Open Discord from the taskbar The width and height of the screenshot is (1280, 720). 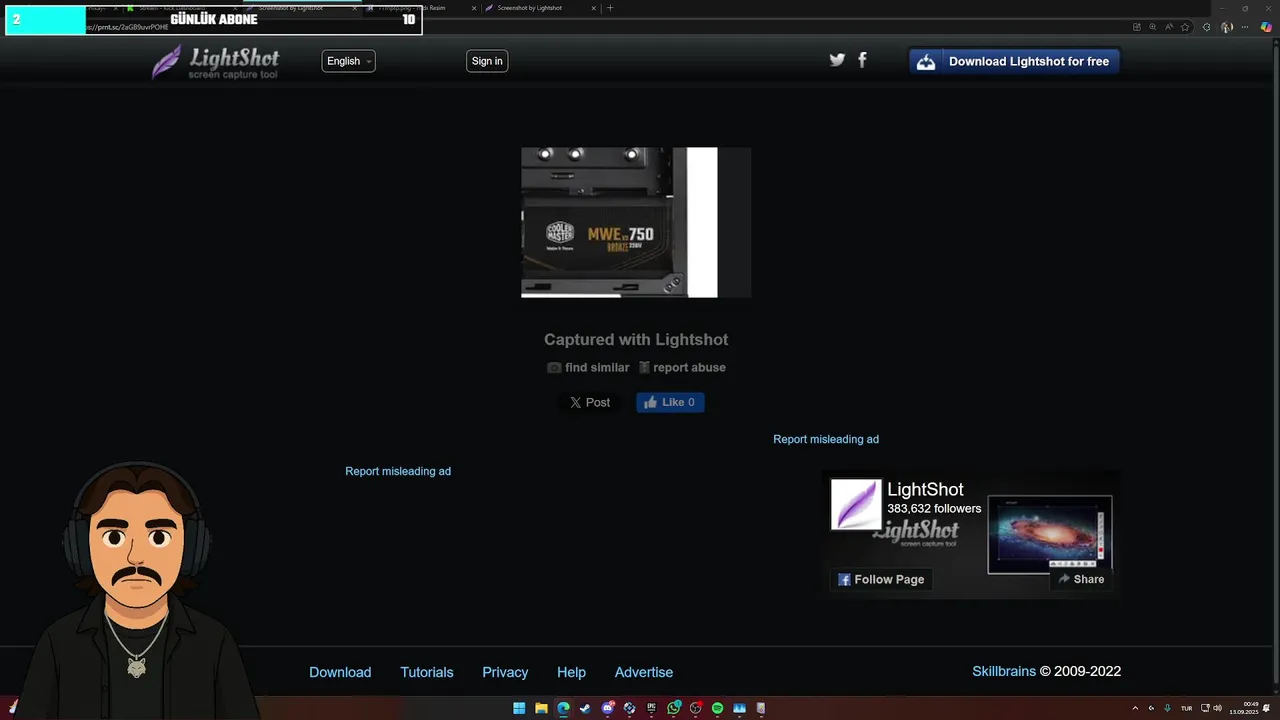pyautogui.click(x=607, y=708)
